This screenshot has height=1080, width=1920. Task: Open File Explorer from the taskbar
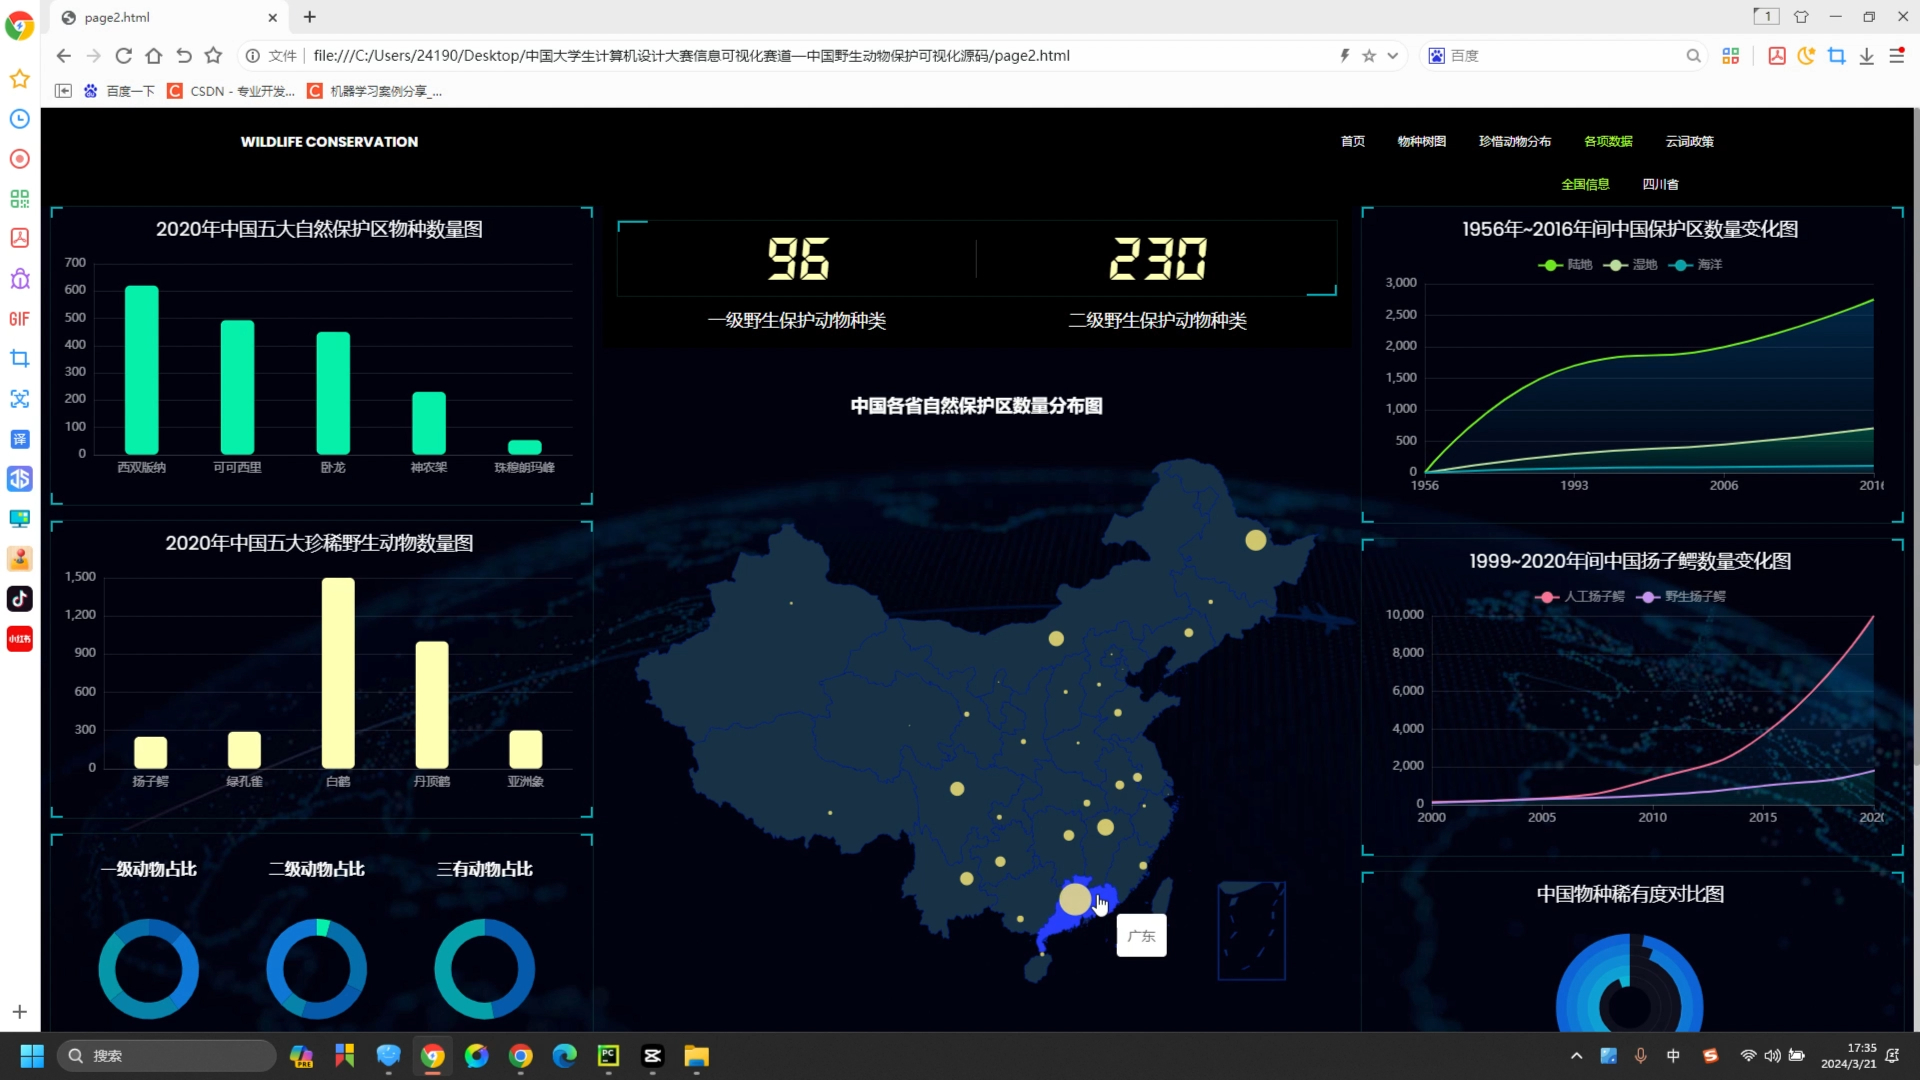pyautogui.click(x=696, y=1056)
